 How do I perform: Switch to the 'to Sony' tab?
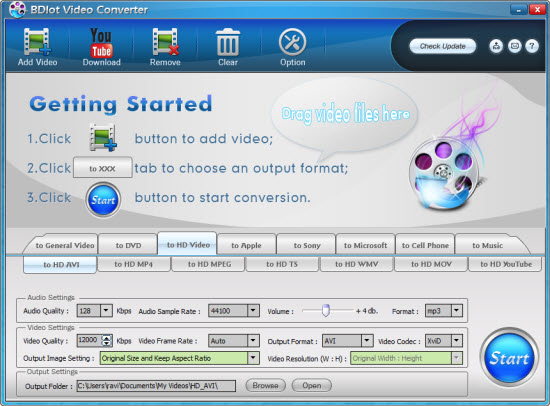click(306, 245)
